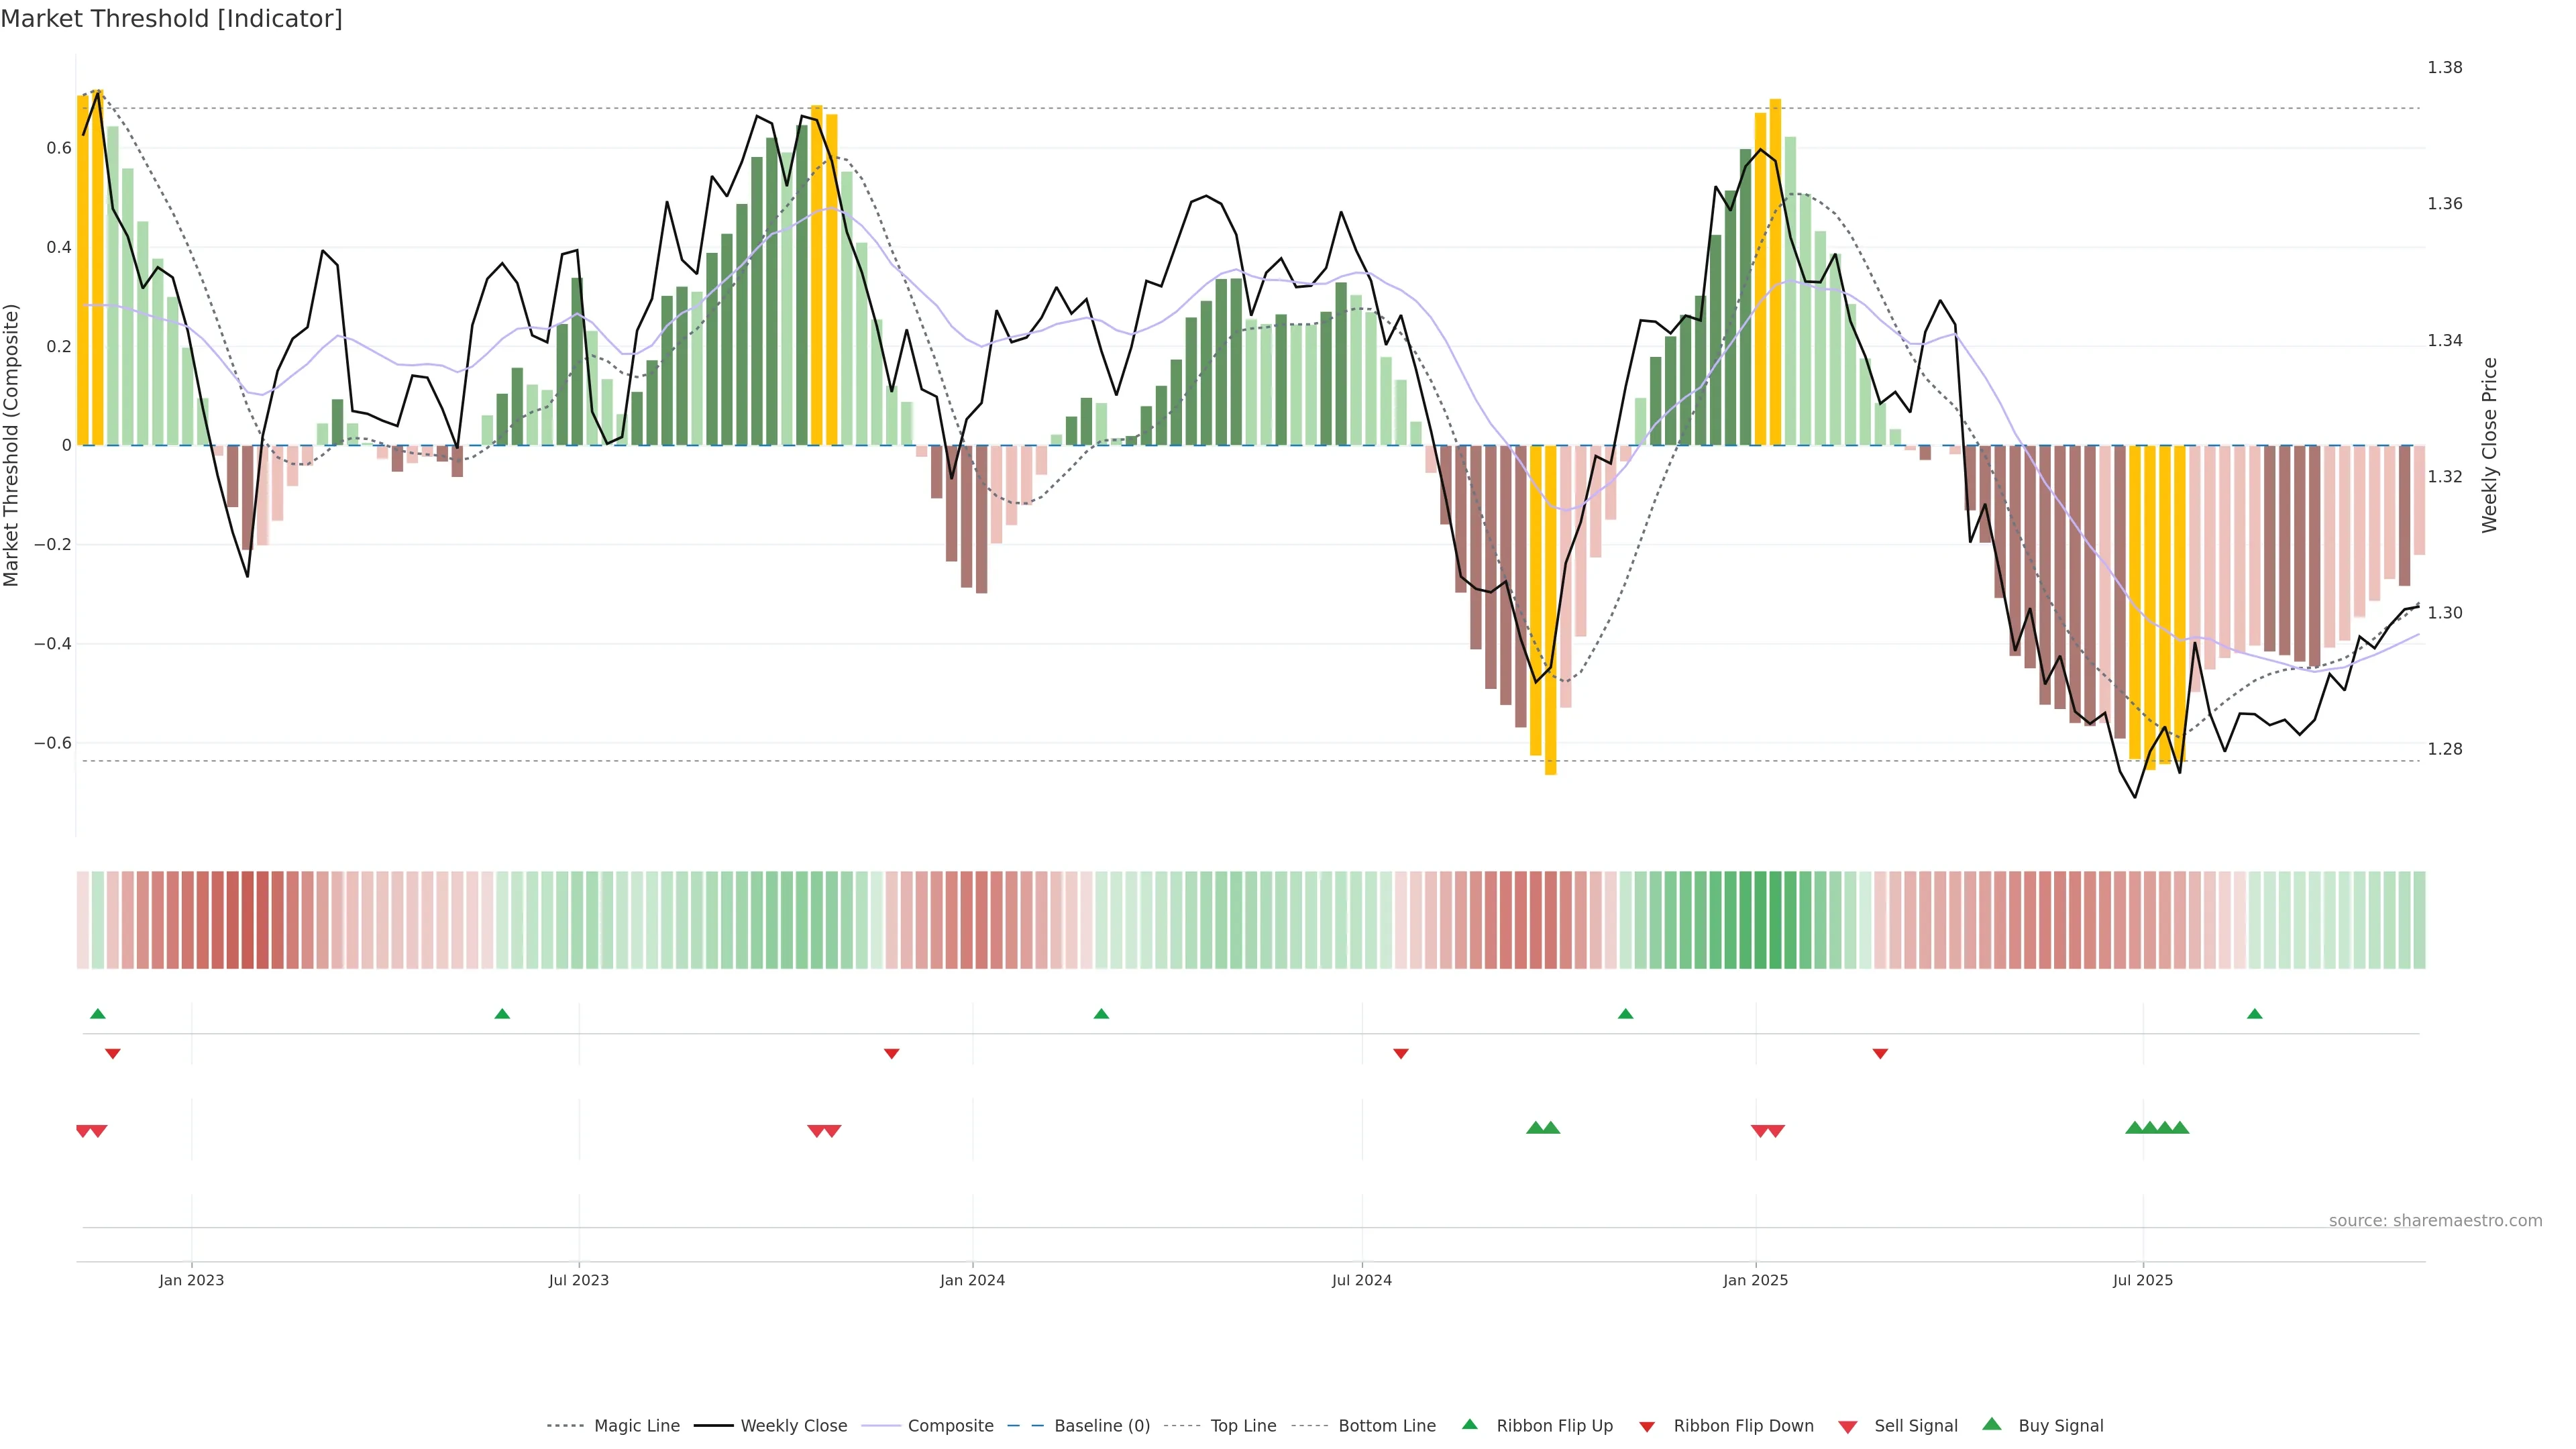
Task: Click the Jan 2024 x-axis label
Action: (972, 1280)
